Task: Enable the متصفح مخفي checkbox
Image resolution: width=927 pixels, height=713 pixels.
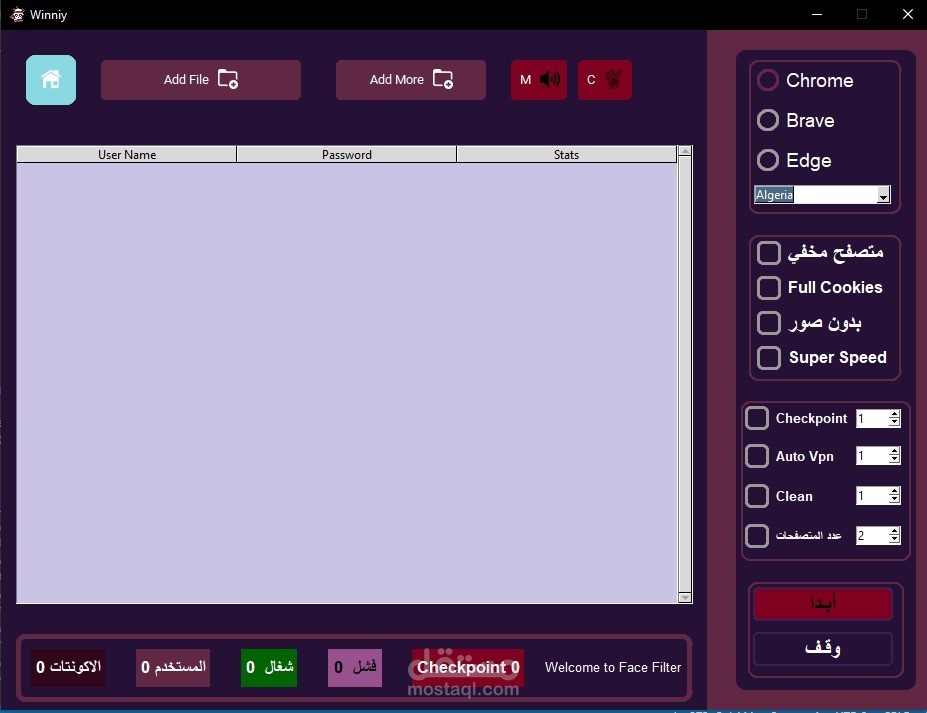Action: (x=769, y=253)
